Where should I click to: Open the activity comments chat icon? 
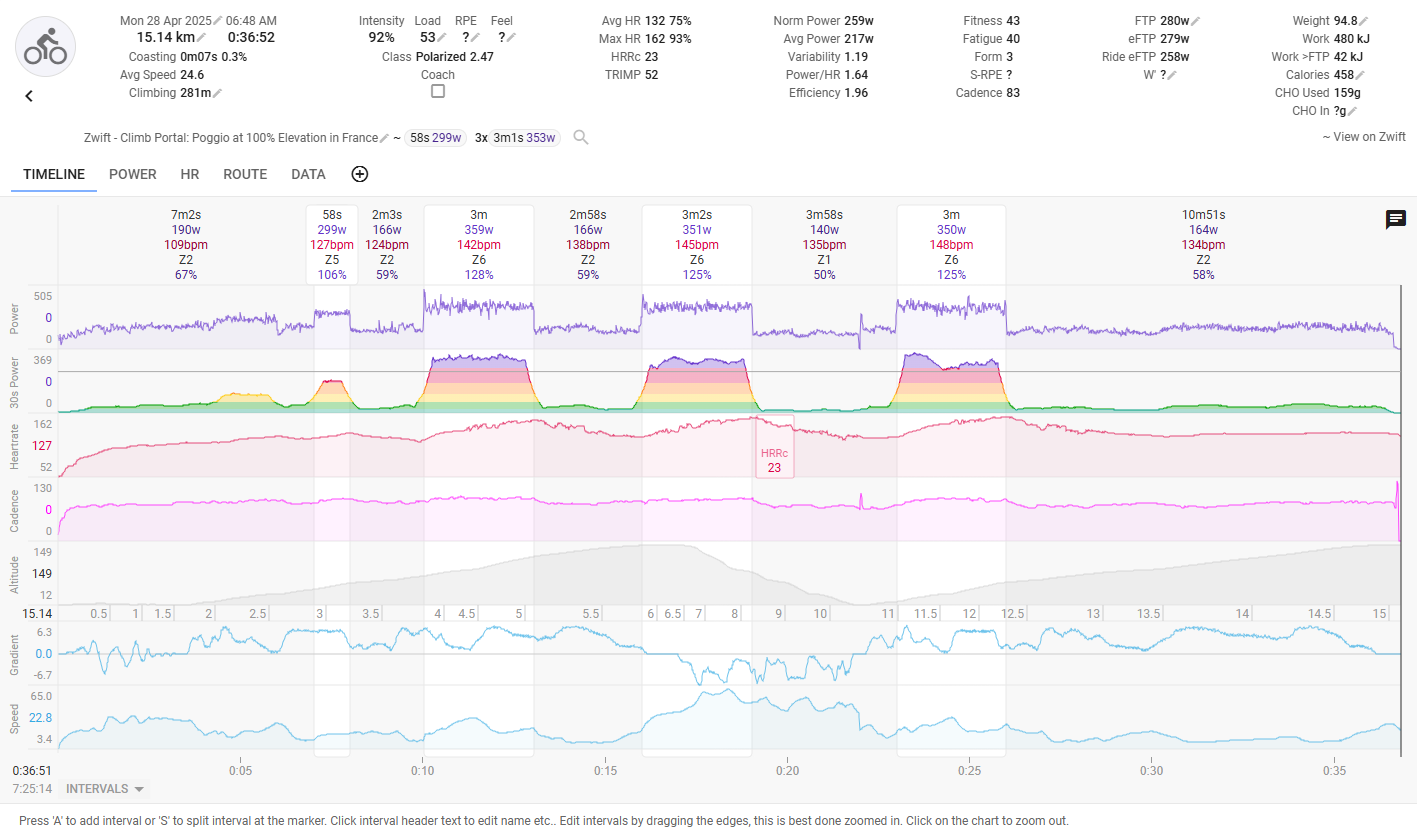click(x=1396, y=220)
